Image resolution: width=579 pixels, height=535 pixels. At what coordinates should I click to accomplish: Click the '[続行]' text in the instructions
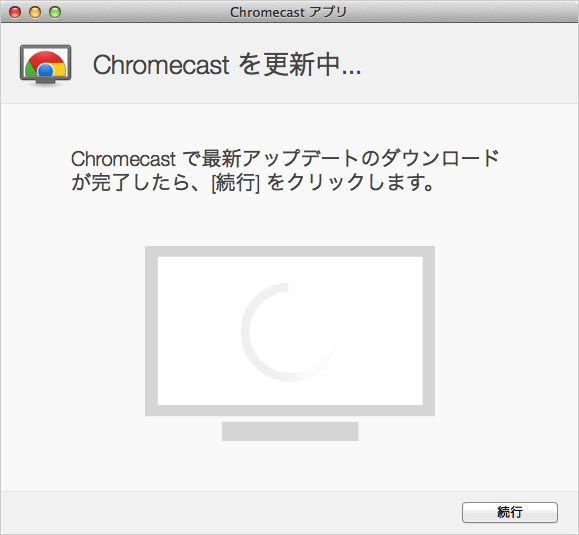236,182
